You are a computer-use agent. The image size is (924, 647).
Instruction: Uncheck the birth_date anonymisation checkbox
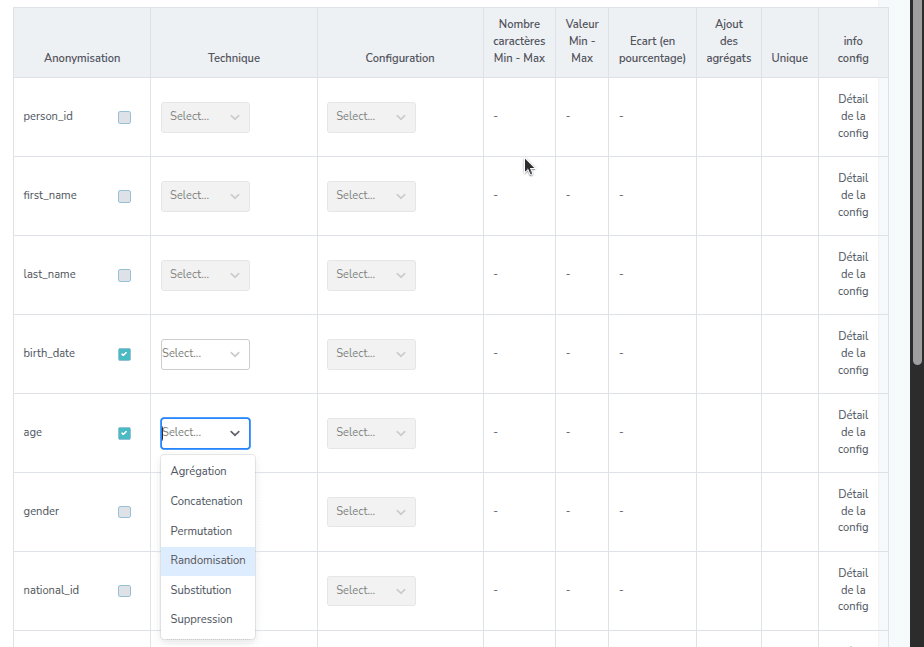tap(124, 354)
